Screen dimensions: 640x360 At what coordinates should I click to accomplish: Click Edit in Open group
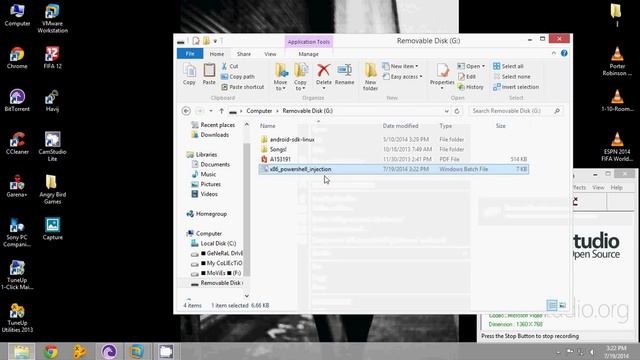[467, 77]
